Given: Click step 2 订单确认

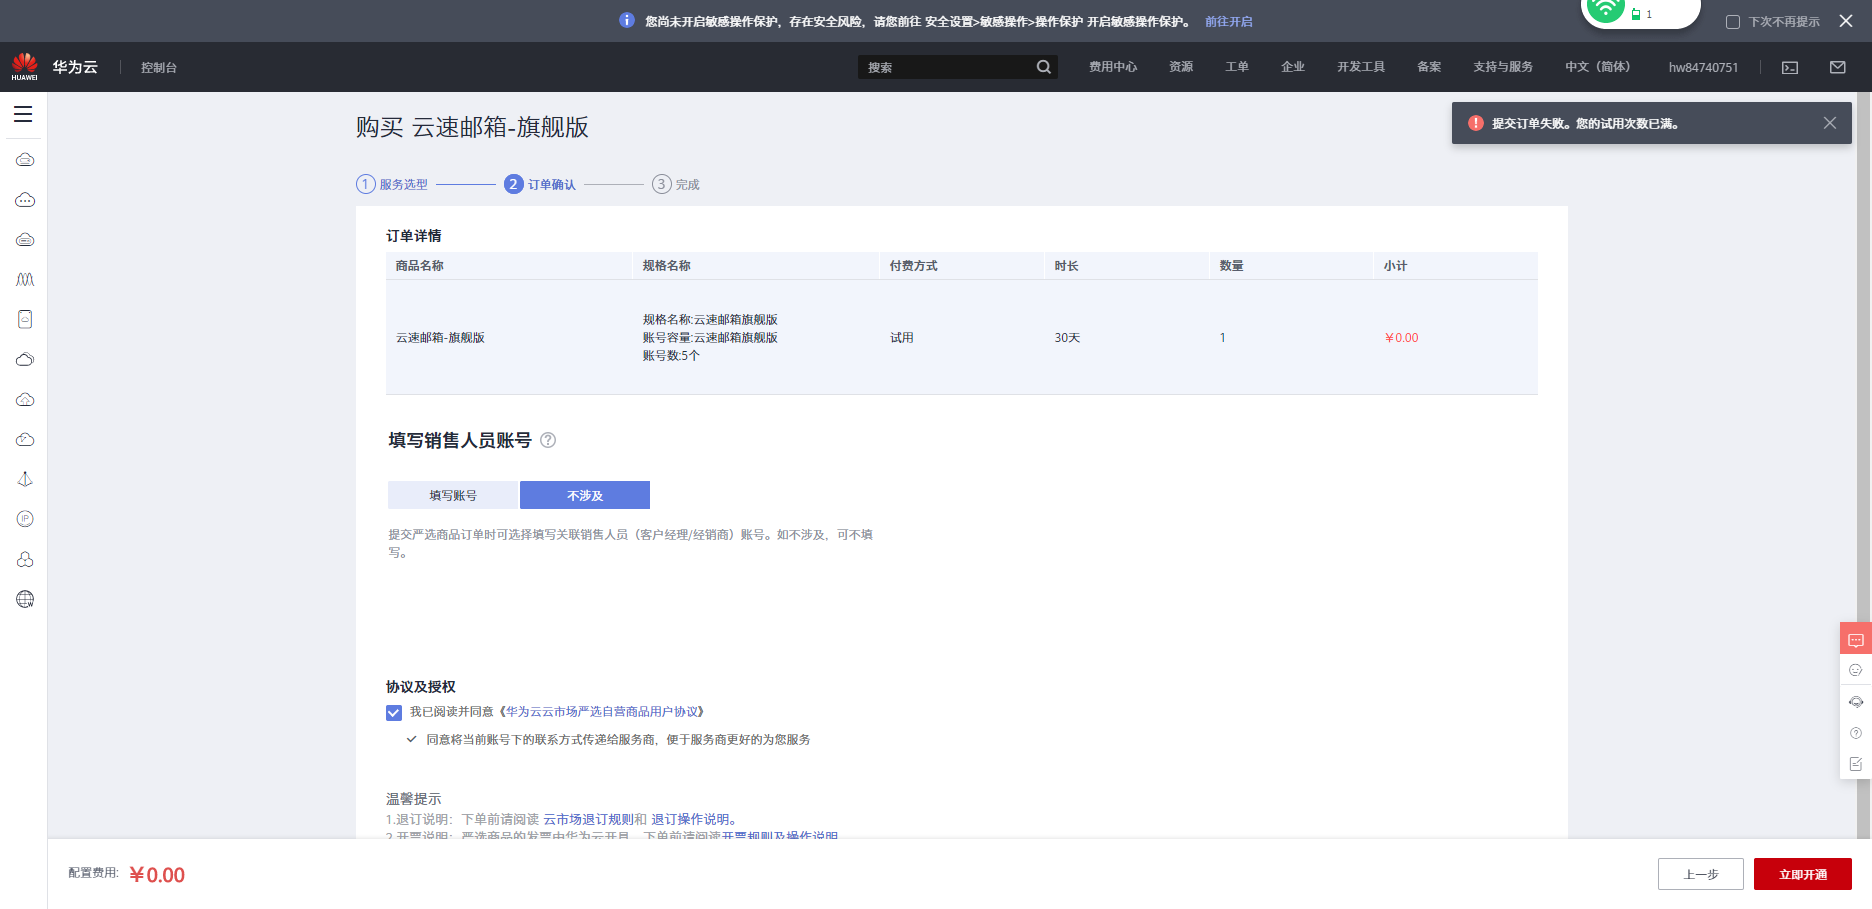Looking at the screenshot, I should [540, 184].
